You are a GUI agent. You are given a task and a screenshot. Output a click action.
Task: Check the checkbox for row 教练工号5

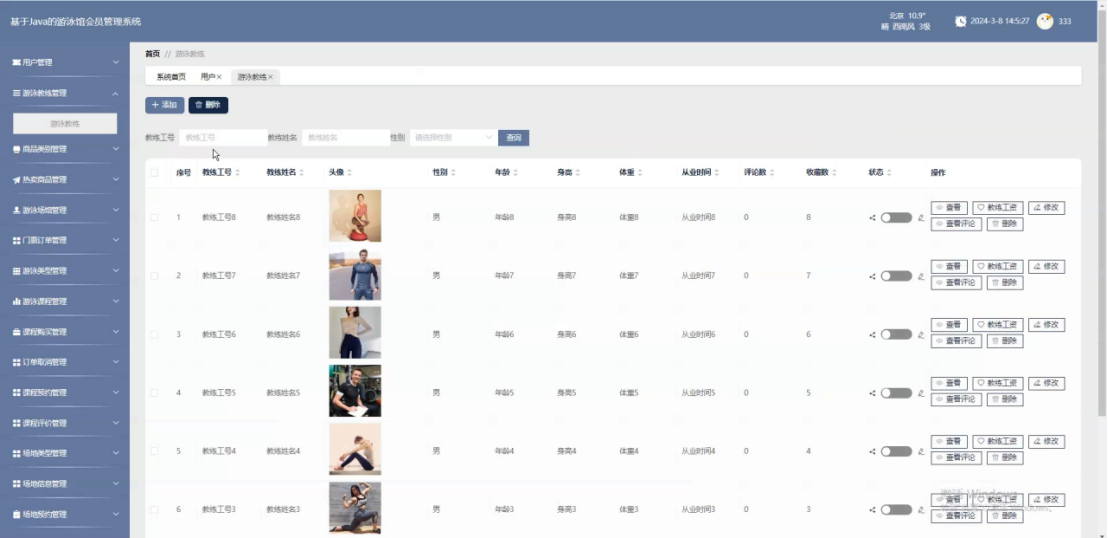point(154,393)
